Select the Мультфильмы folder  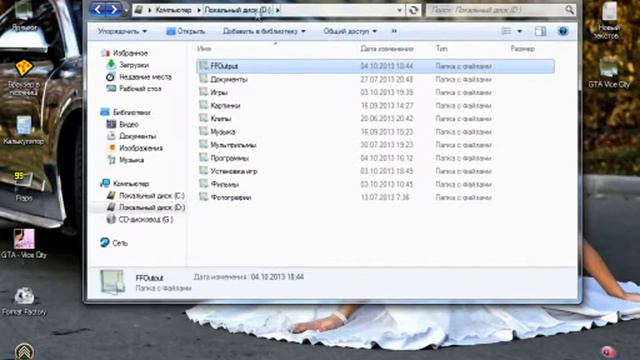point(375,145)
